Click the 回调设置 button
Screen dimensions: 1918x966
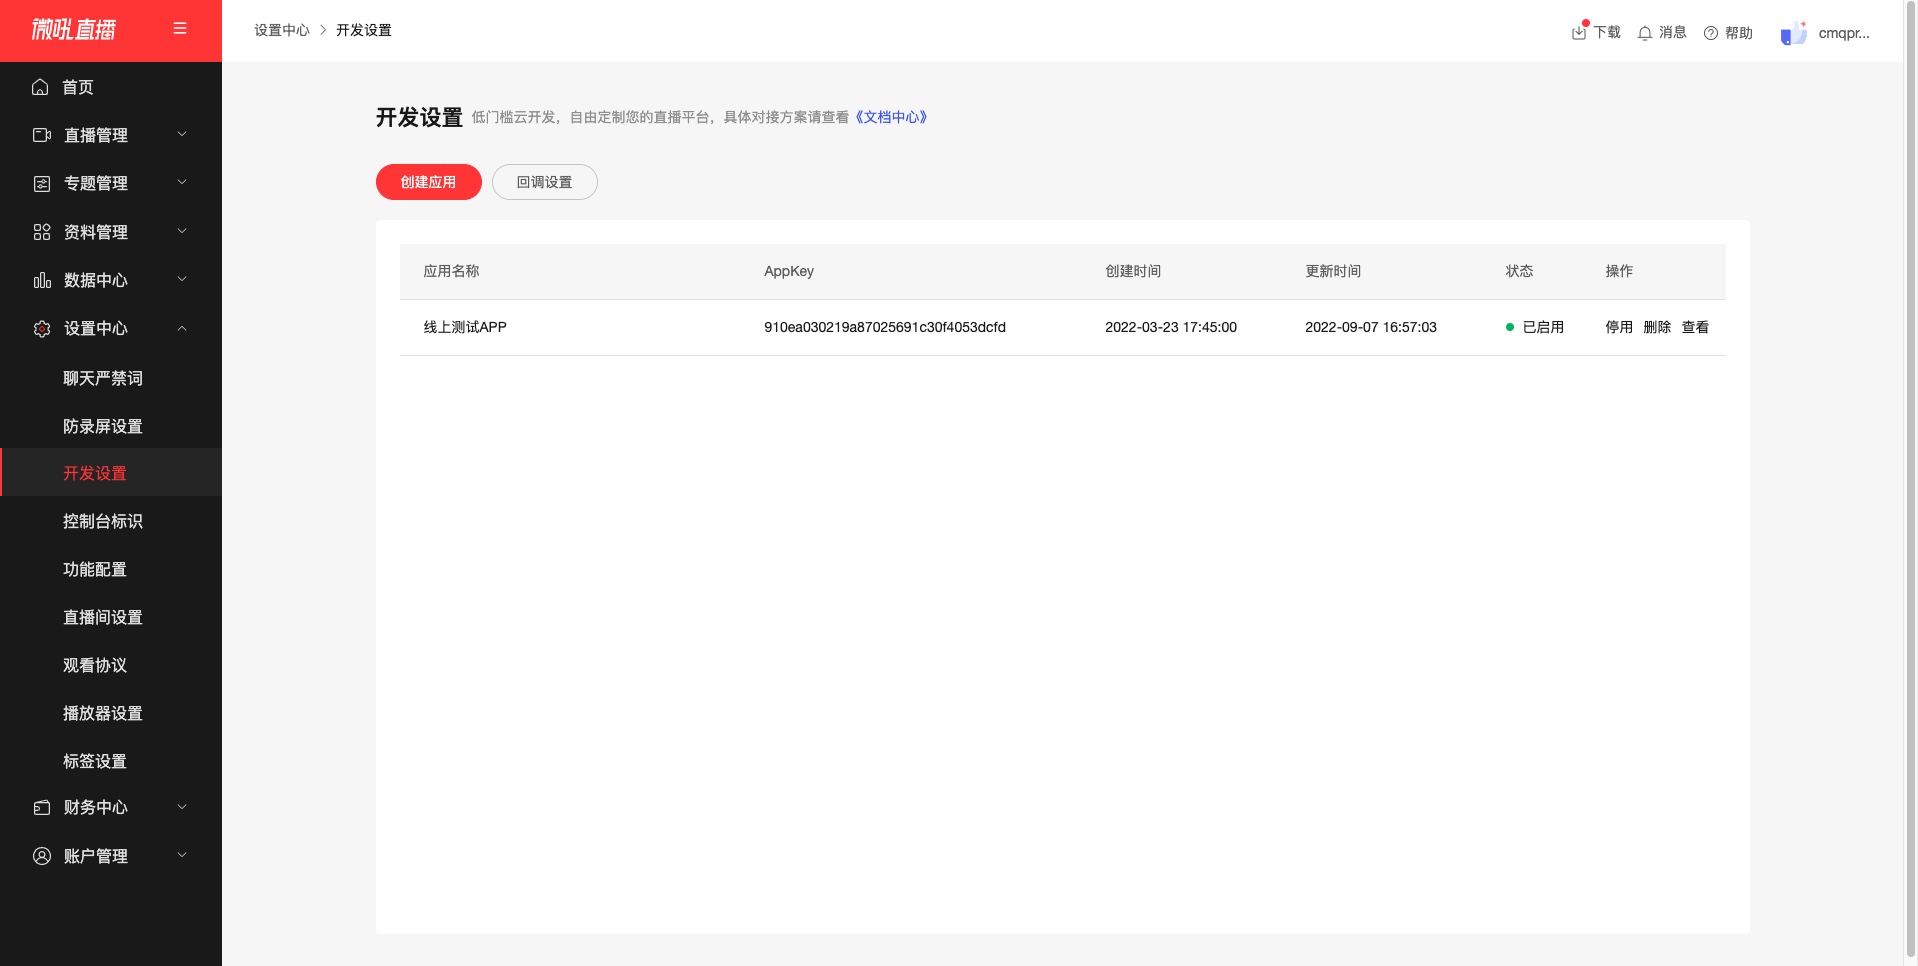tap(545, 182)
